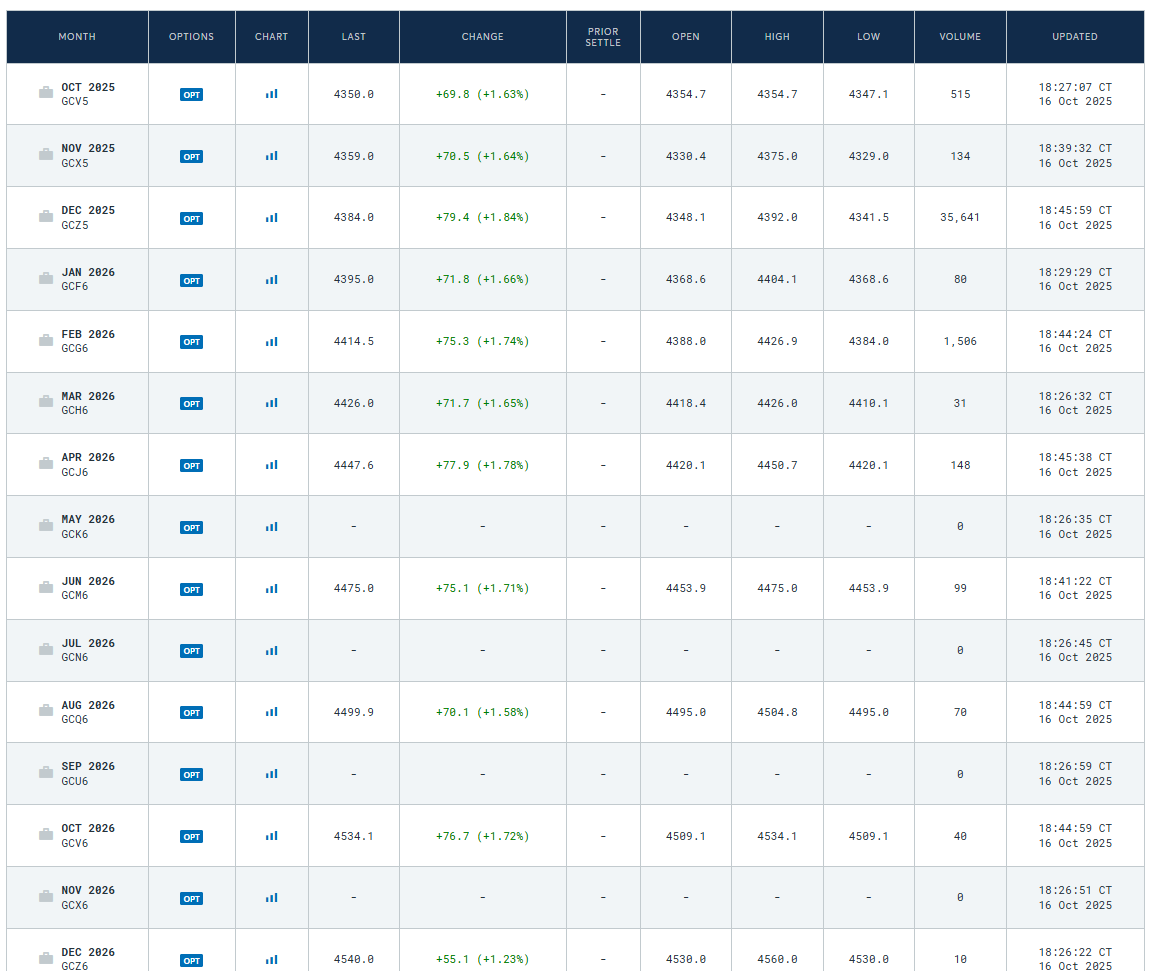Open chart icon for FEB 2026 GCG6

pyautogui.click(x=271, y=342)
